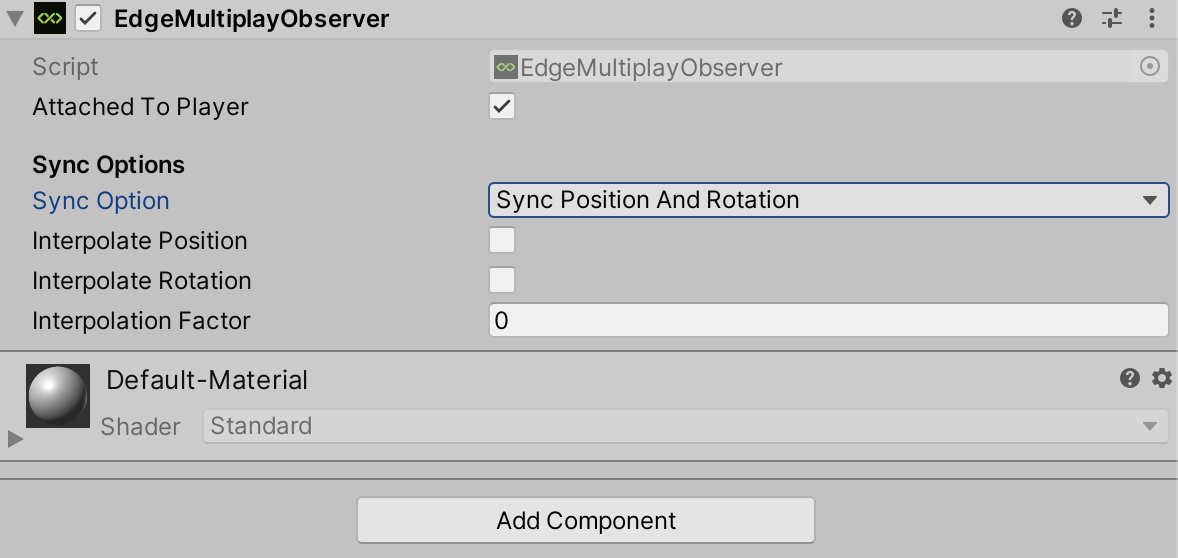Click the Interpolation Factor input field
This screenshot has height=558, width=1178.
829,321
